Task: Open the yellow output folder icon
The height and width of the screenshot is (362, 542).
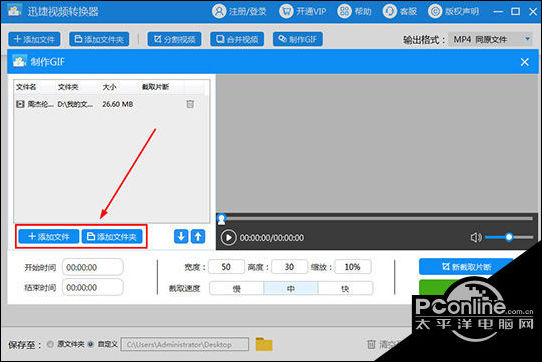Action: tap(264, 344)
